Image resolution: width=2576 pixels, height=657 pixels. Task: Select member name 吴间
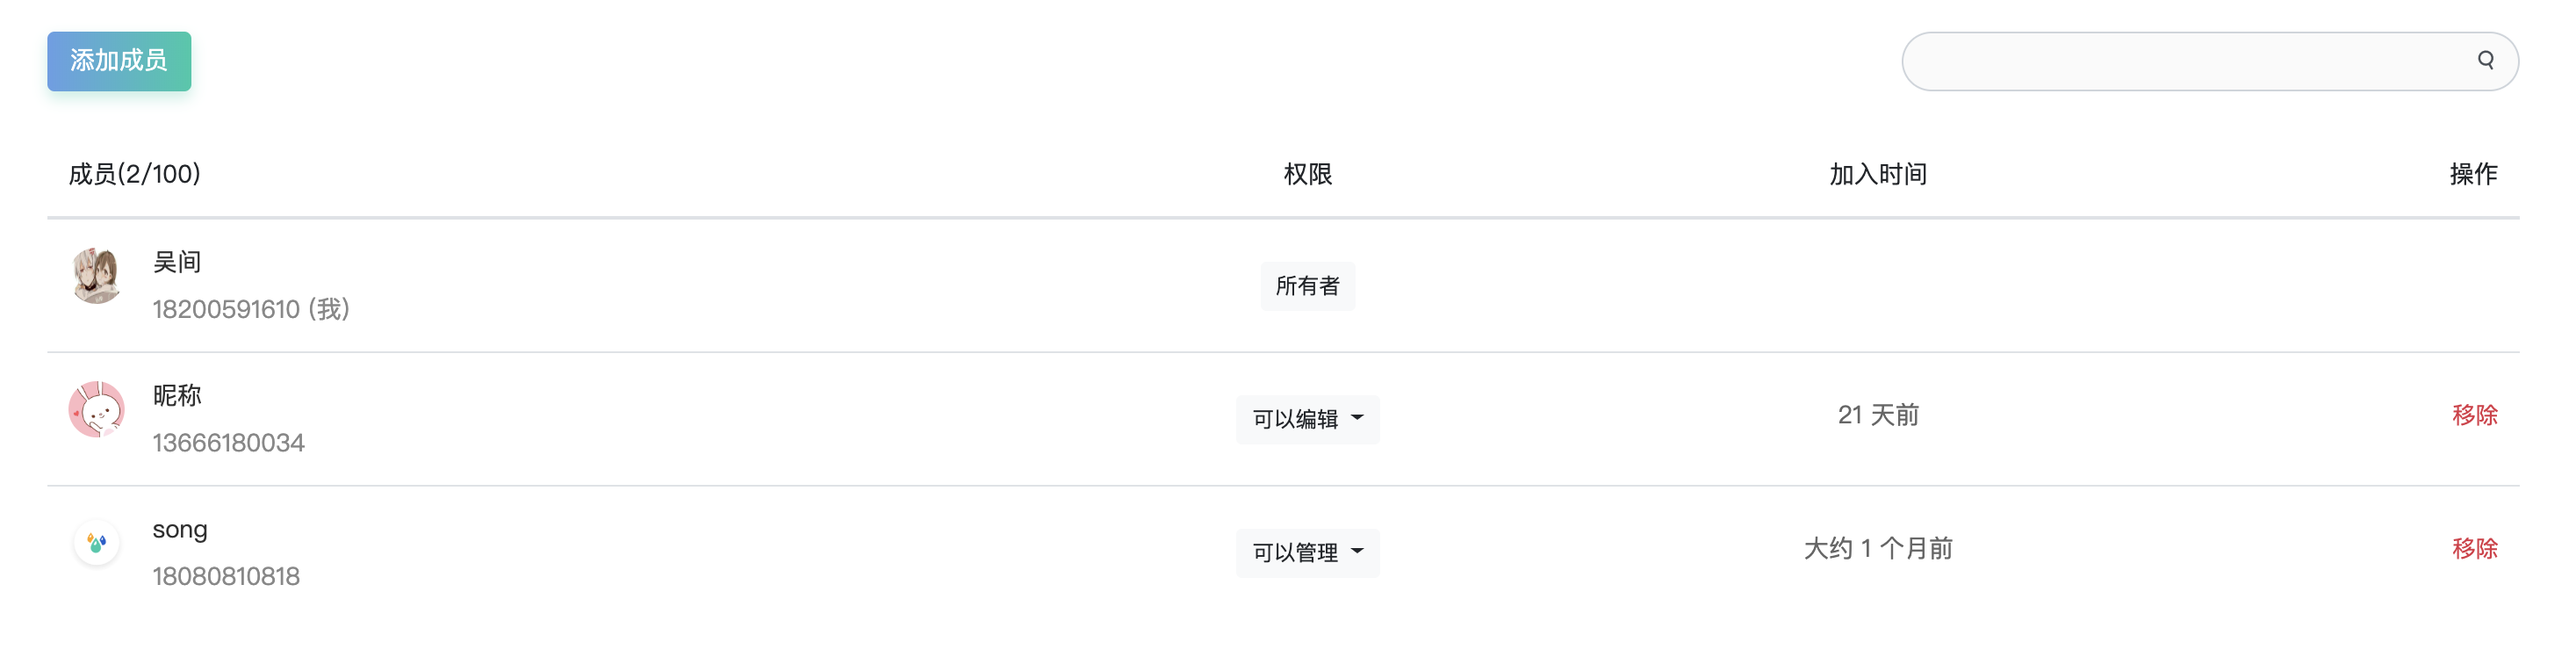(x=177, y=262)
